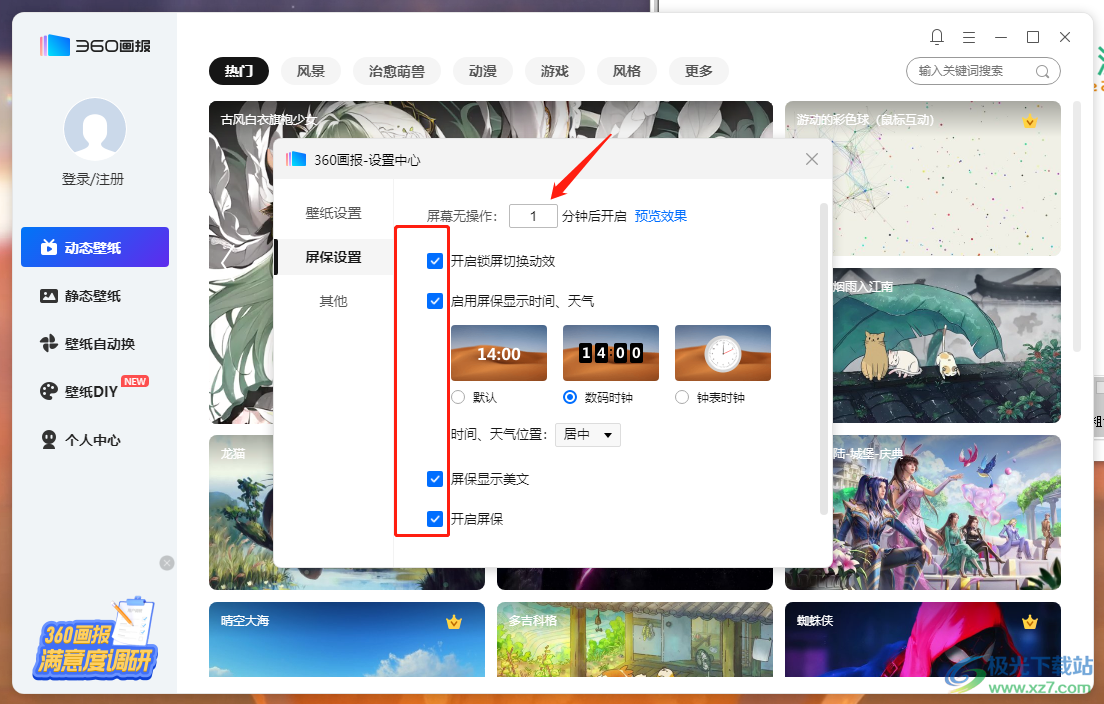Select the 风格 category tab
Viewport: 1104px width, 704px height.
pyautogui.click(x=627, y=71)
